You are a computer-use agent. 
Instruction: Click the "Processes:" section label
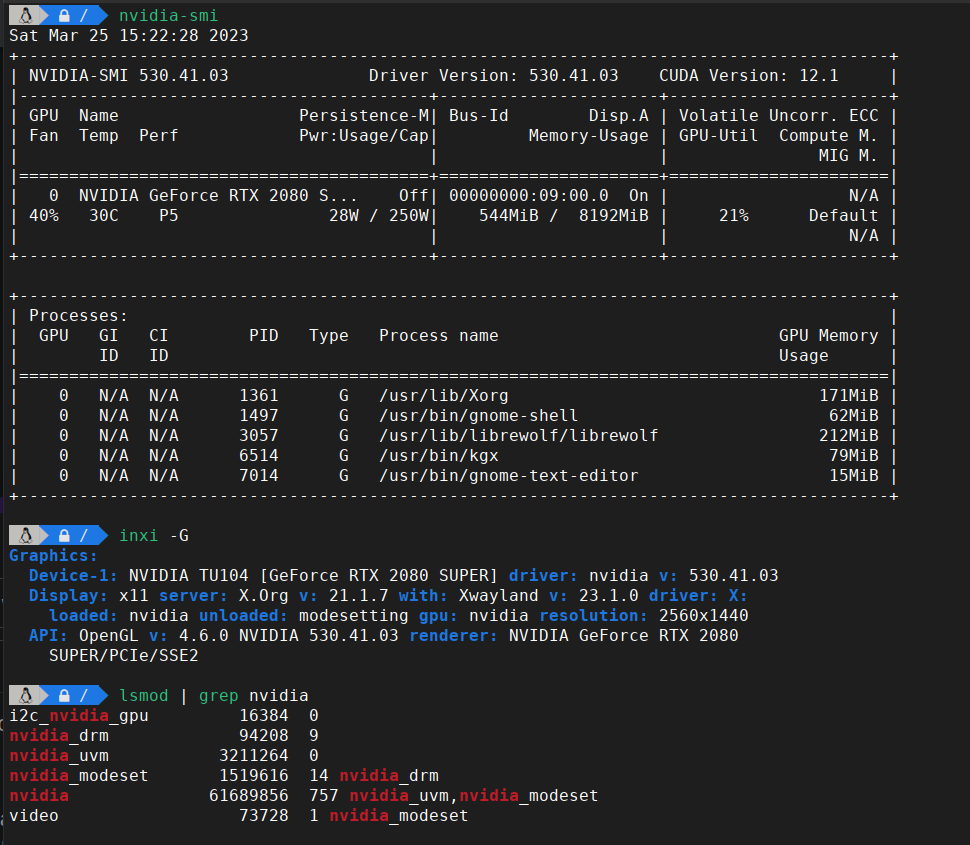coord(79,315)
